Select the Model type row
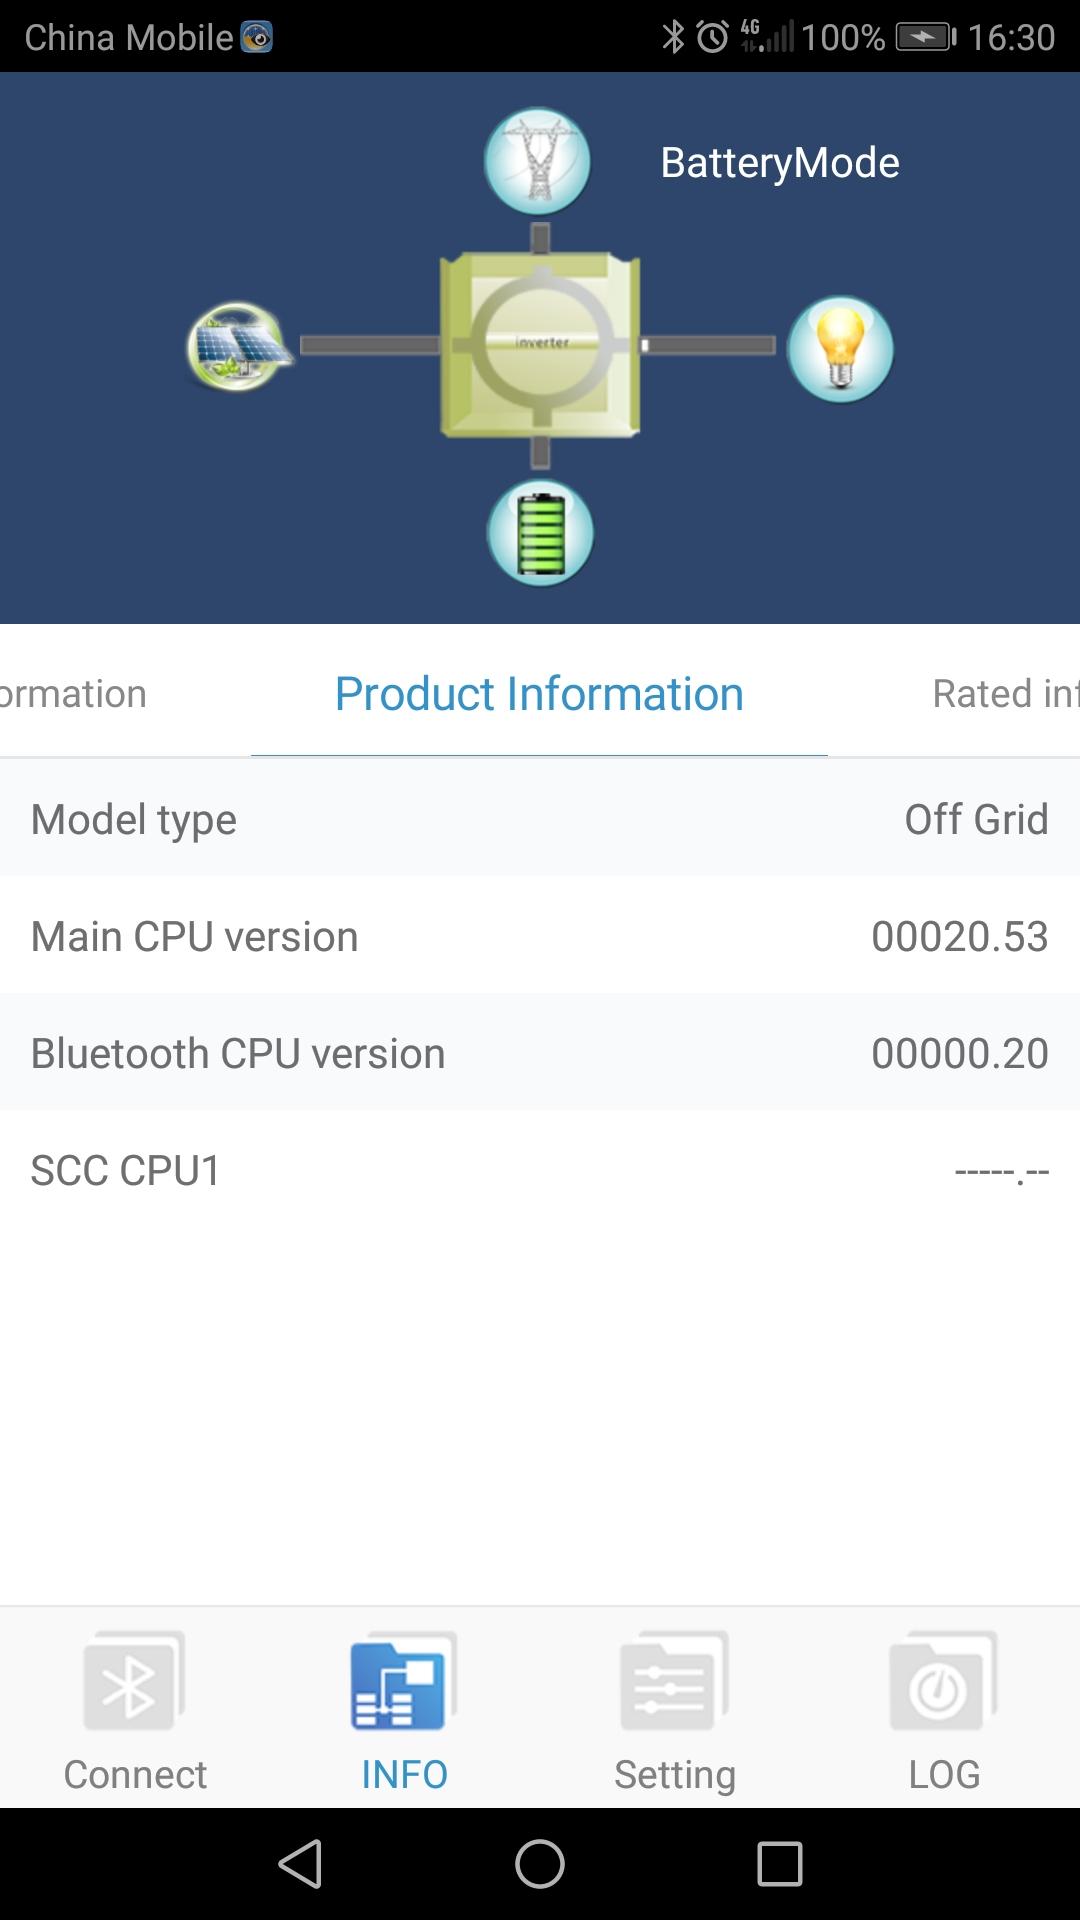 coord(540,819)
